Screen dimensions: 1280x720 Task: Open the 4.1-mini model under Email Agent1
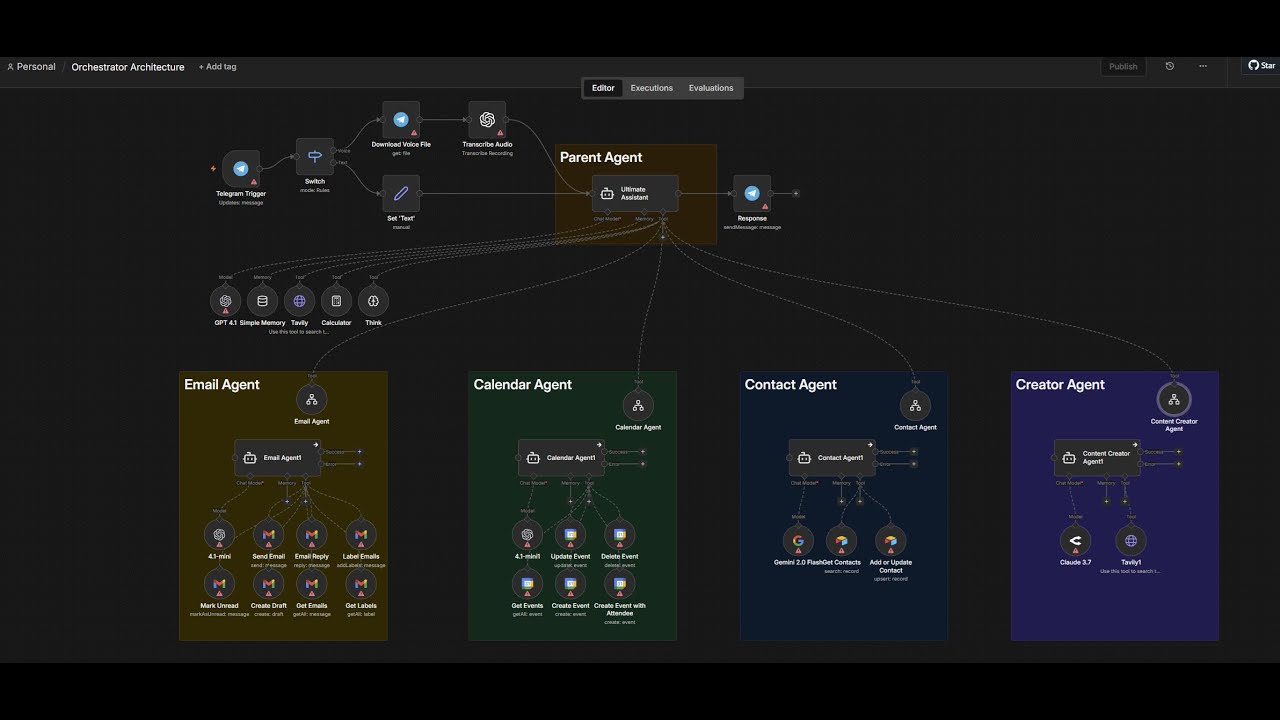pos(219,535)
